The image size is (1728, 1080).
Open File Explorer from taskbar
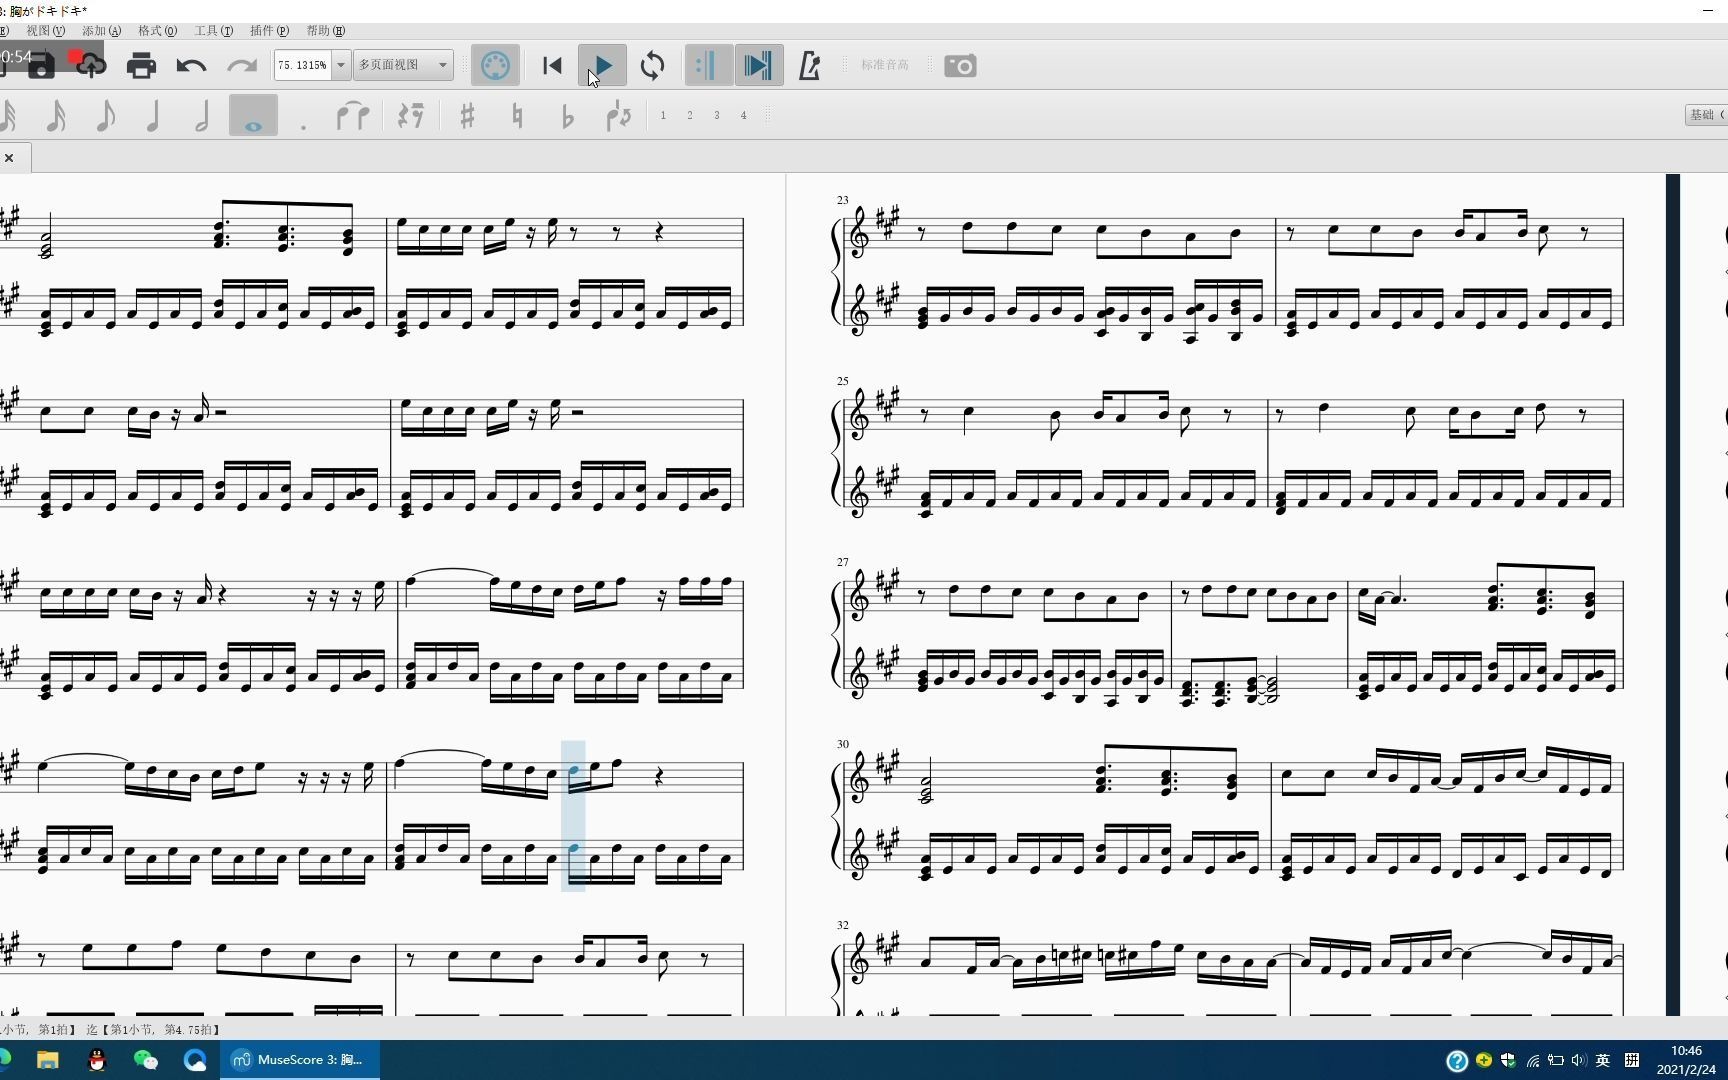point(47,1060)
